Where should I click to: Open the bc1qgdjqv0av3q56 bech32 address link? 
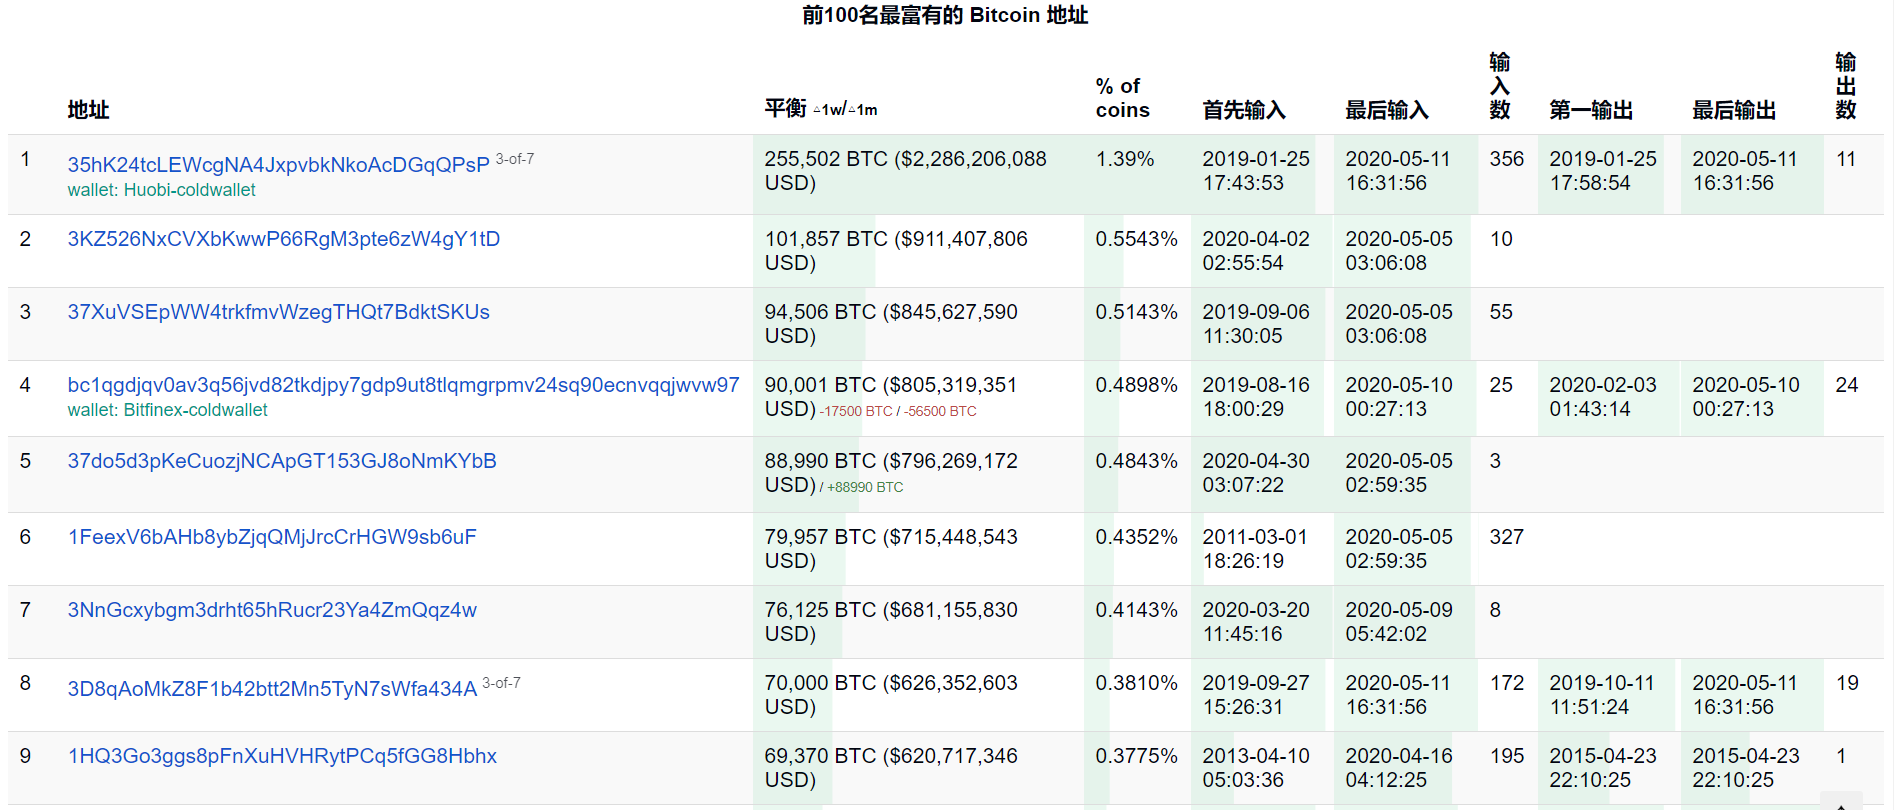(403, 385)
